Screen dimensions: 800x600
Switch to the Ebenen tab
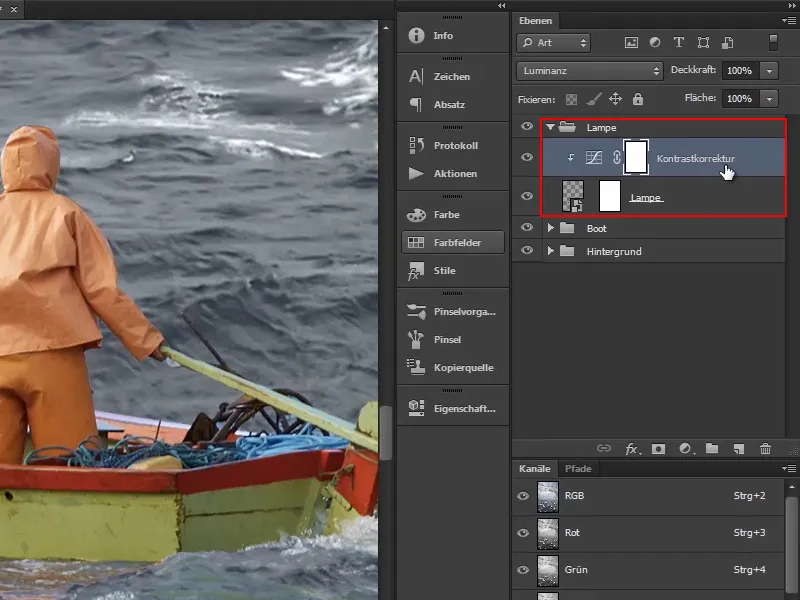point(535,21)
